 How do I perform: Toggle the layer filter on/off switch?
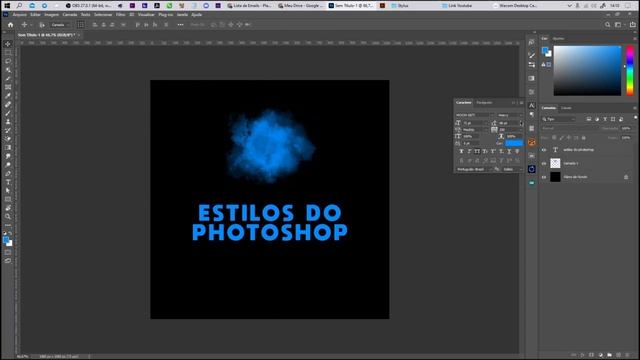click(635, 119)
